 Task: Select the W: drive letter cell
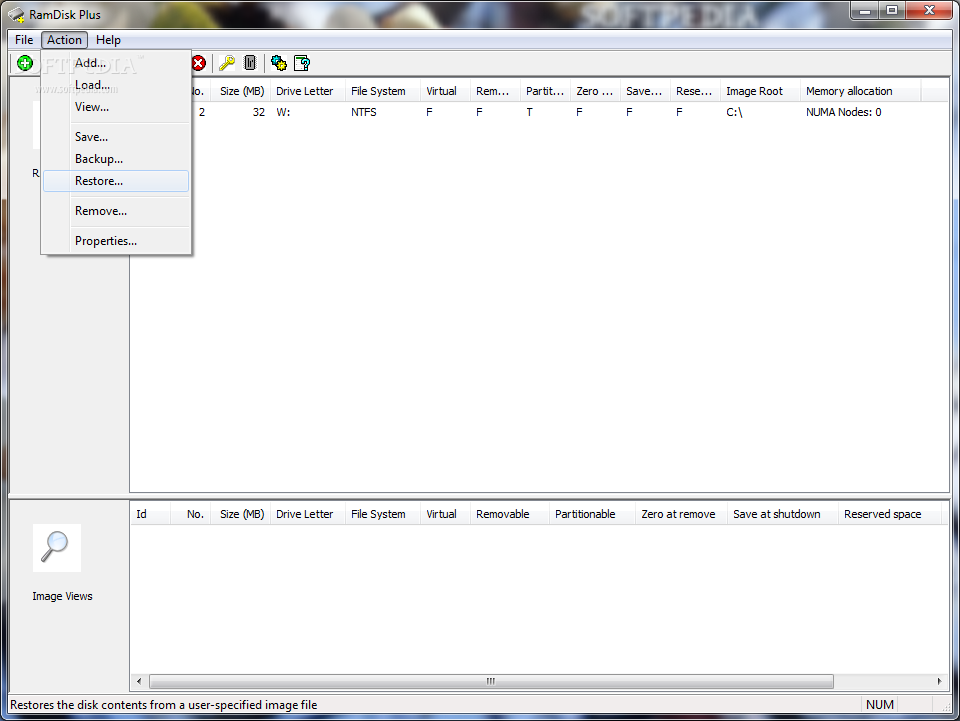tap(283, 112)
